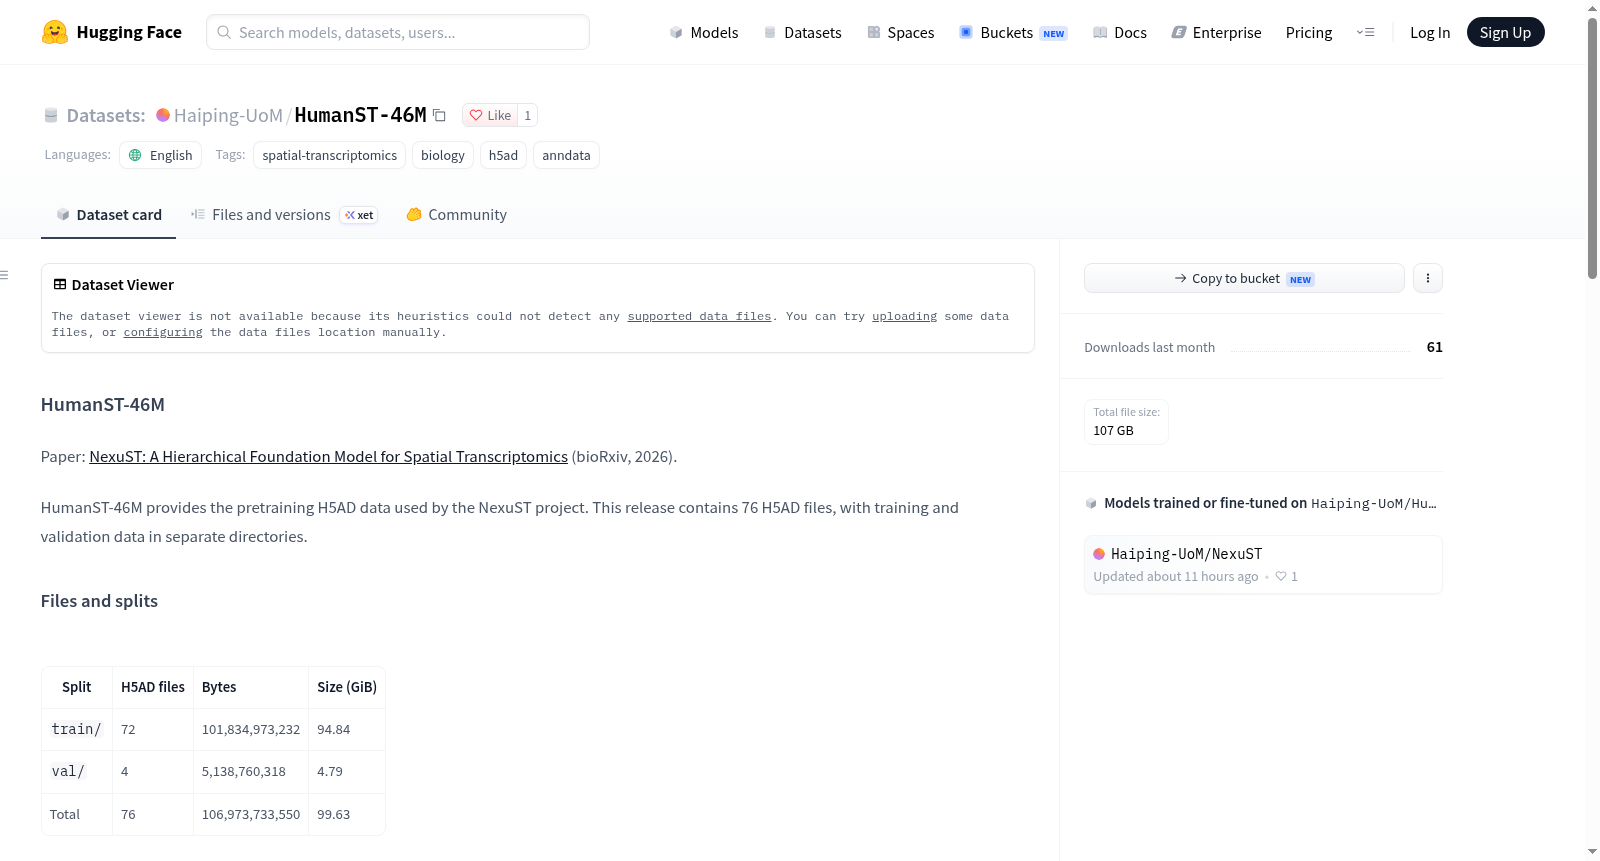Open the Pricing page

point(1309,32)
